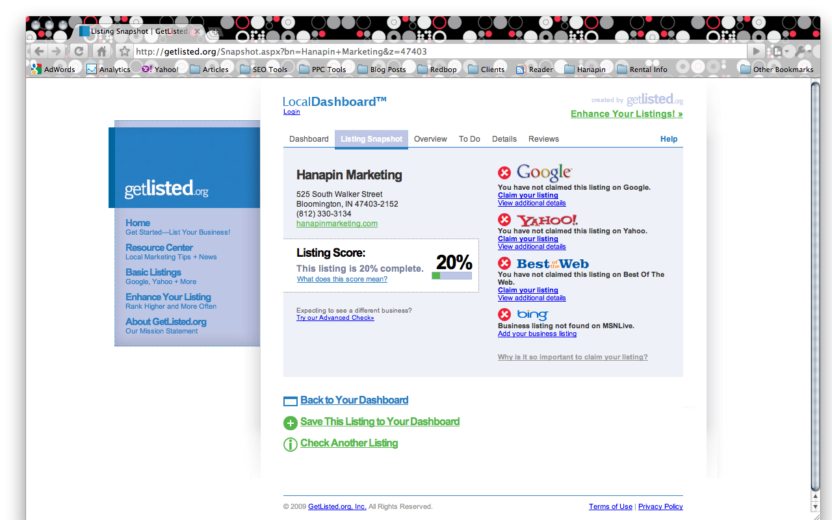This screenshot has height=520, width=832.
Task: Click What does this score mean?
Action: tap(342, 279)
